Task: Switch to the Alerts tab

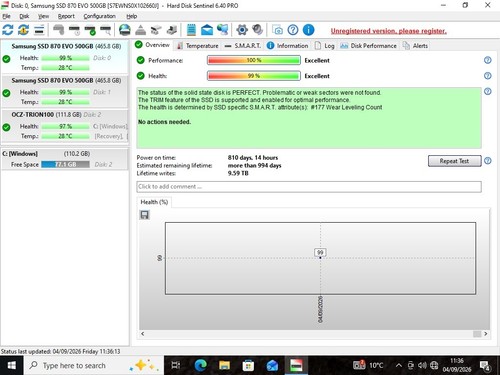Action: (x=415, y=46)
